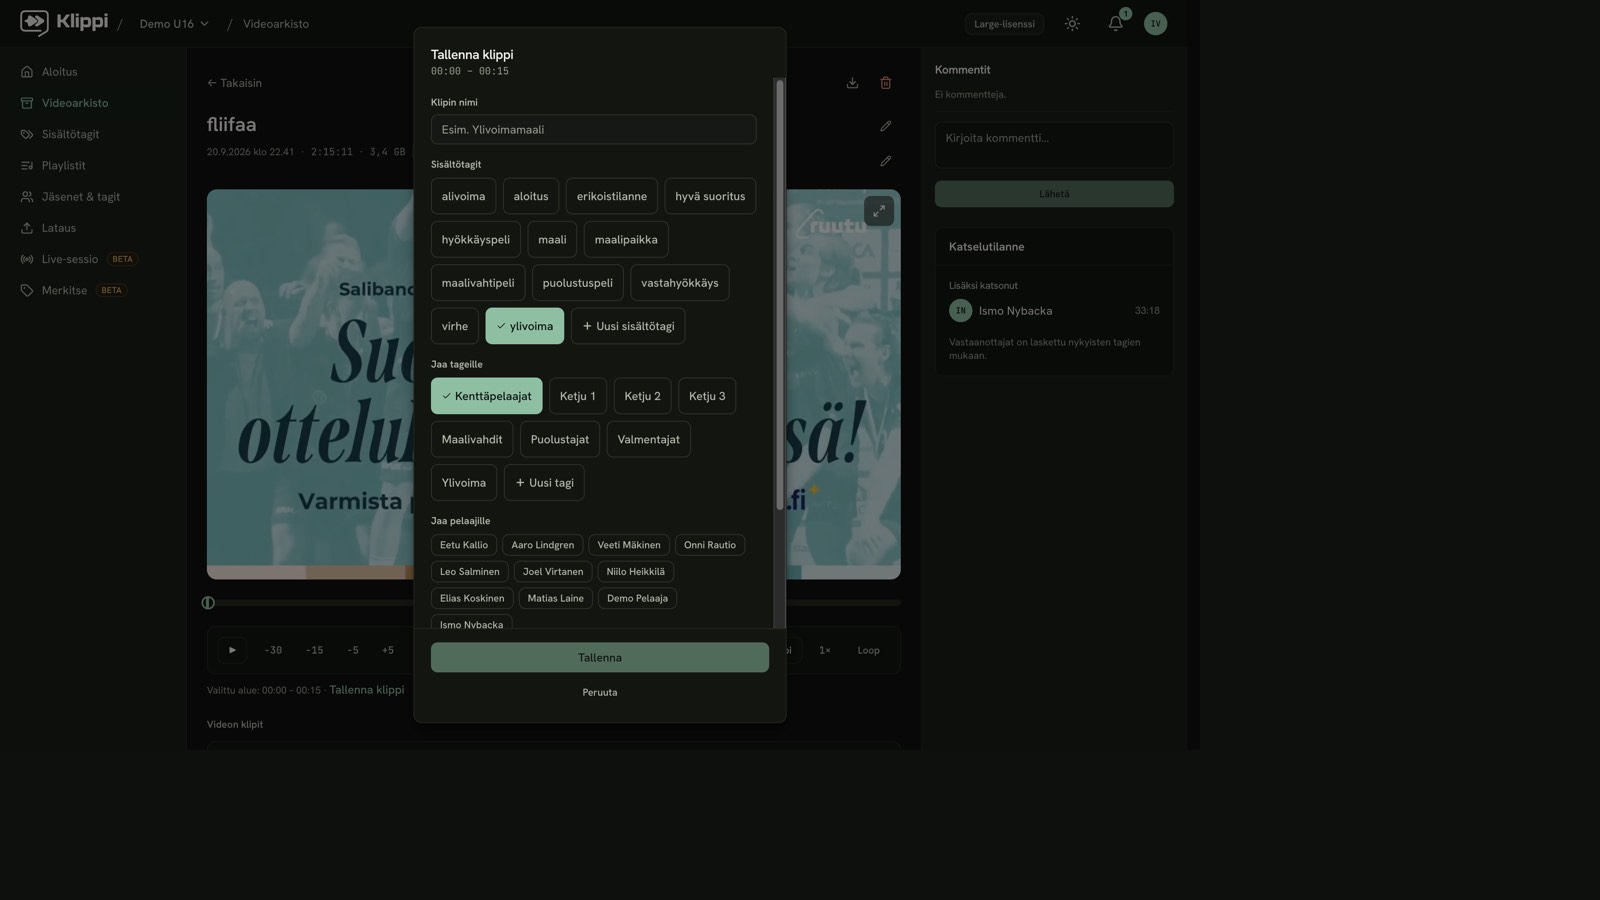Click the download video icon
1600x900 pixels.
click(852, 83)
